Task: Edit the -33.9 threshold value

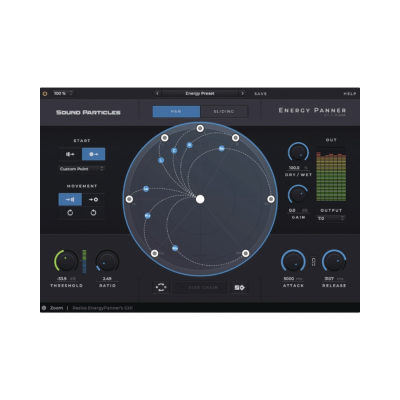Action: 66,279
